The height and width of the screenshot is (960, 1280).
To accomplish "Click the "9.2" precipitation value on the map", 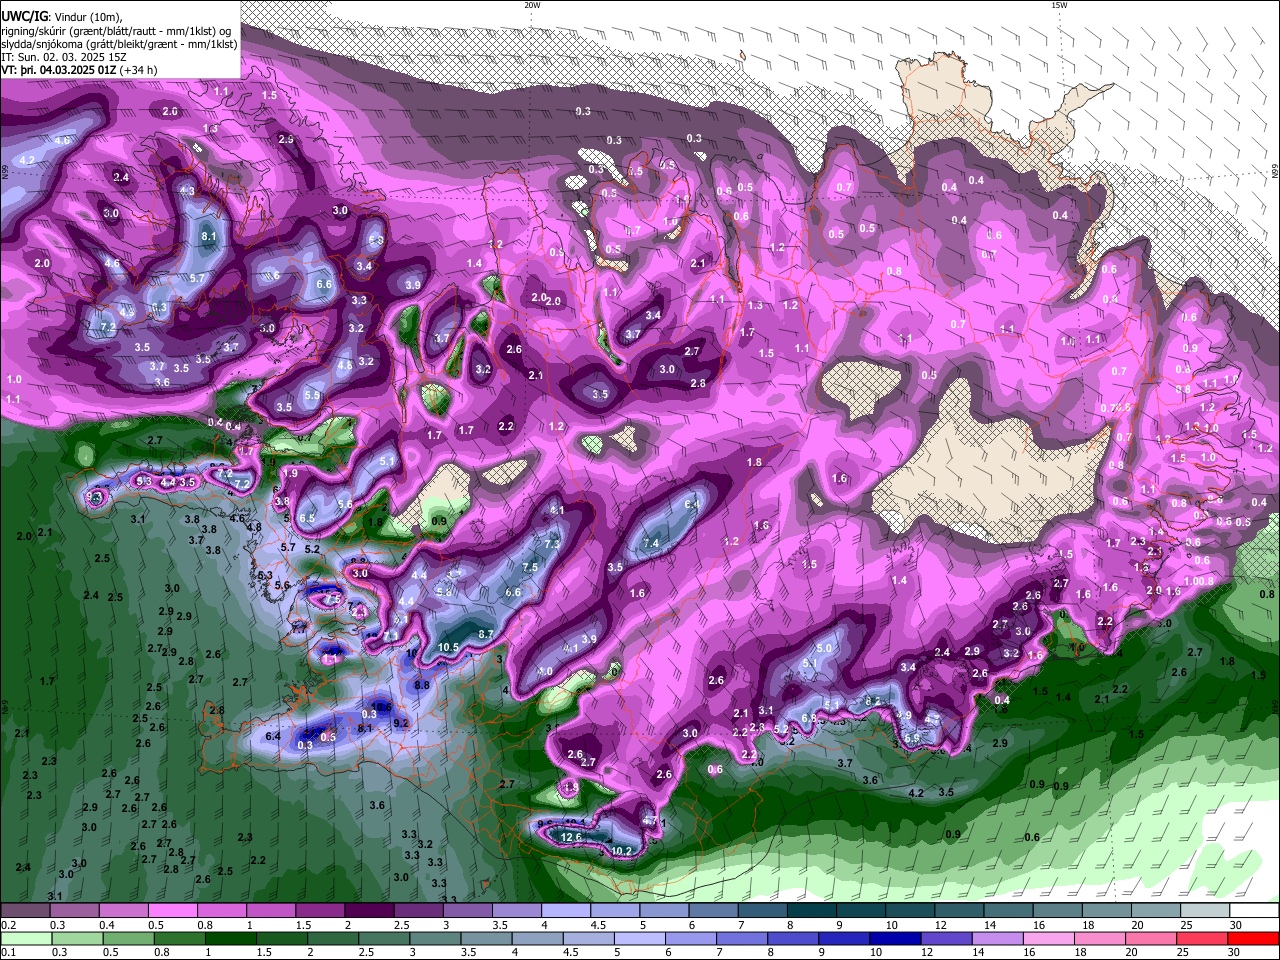I will 401,722.
